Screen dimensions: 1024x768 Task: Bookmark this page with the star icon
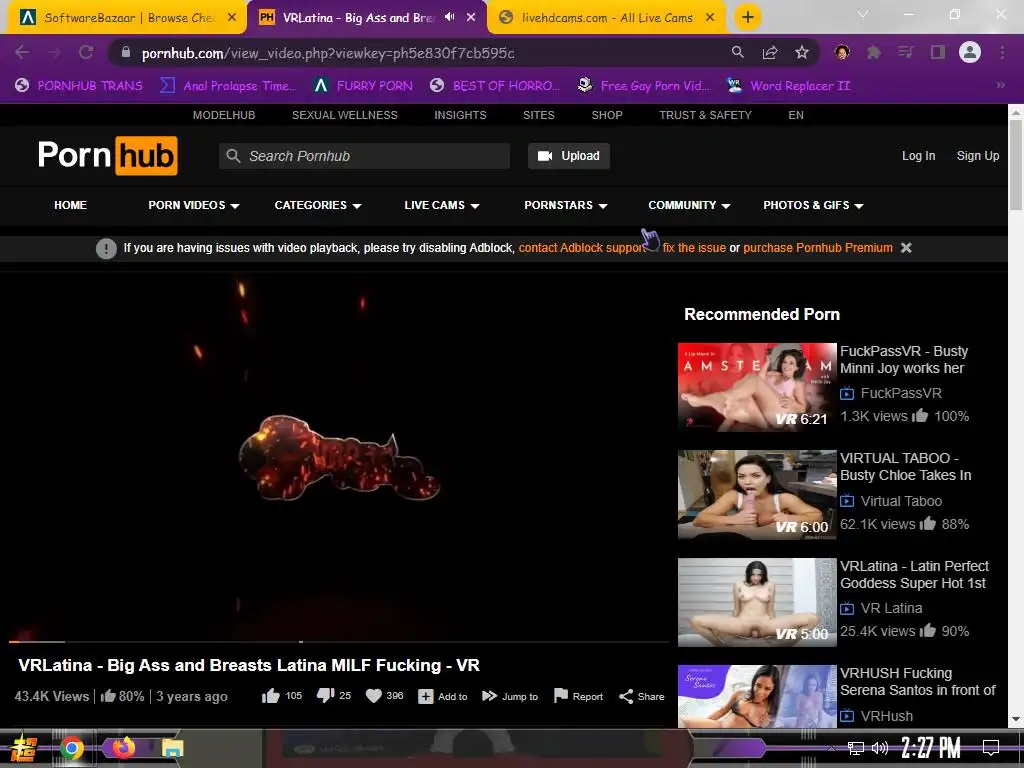tap(802, 52)
